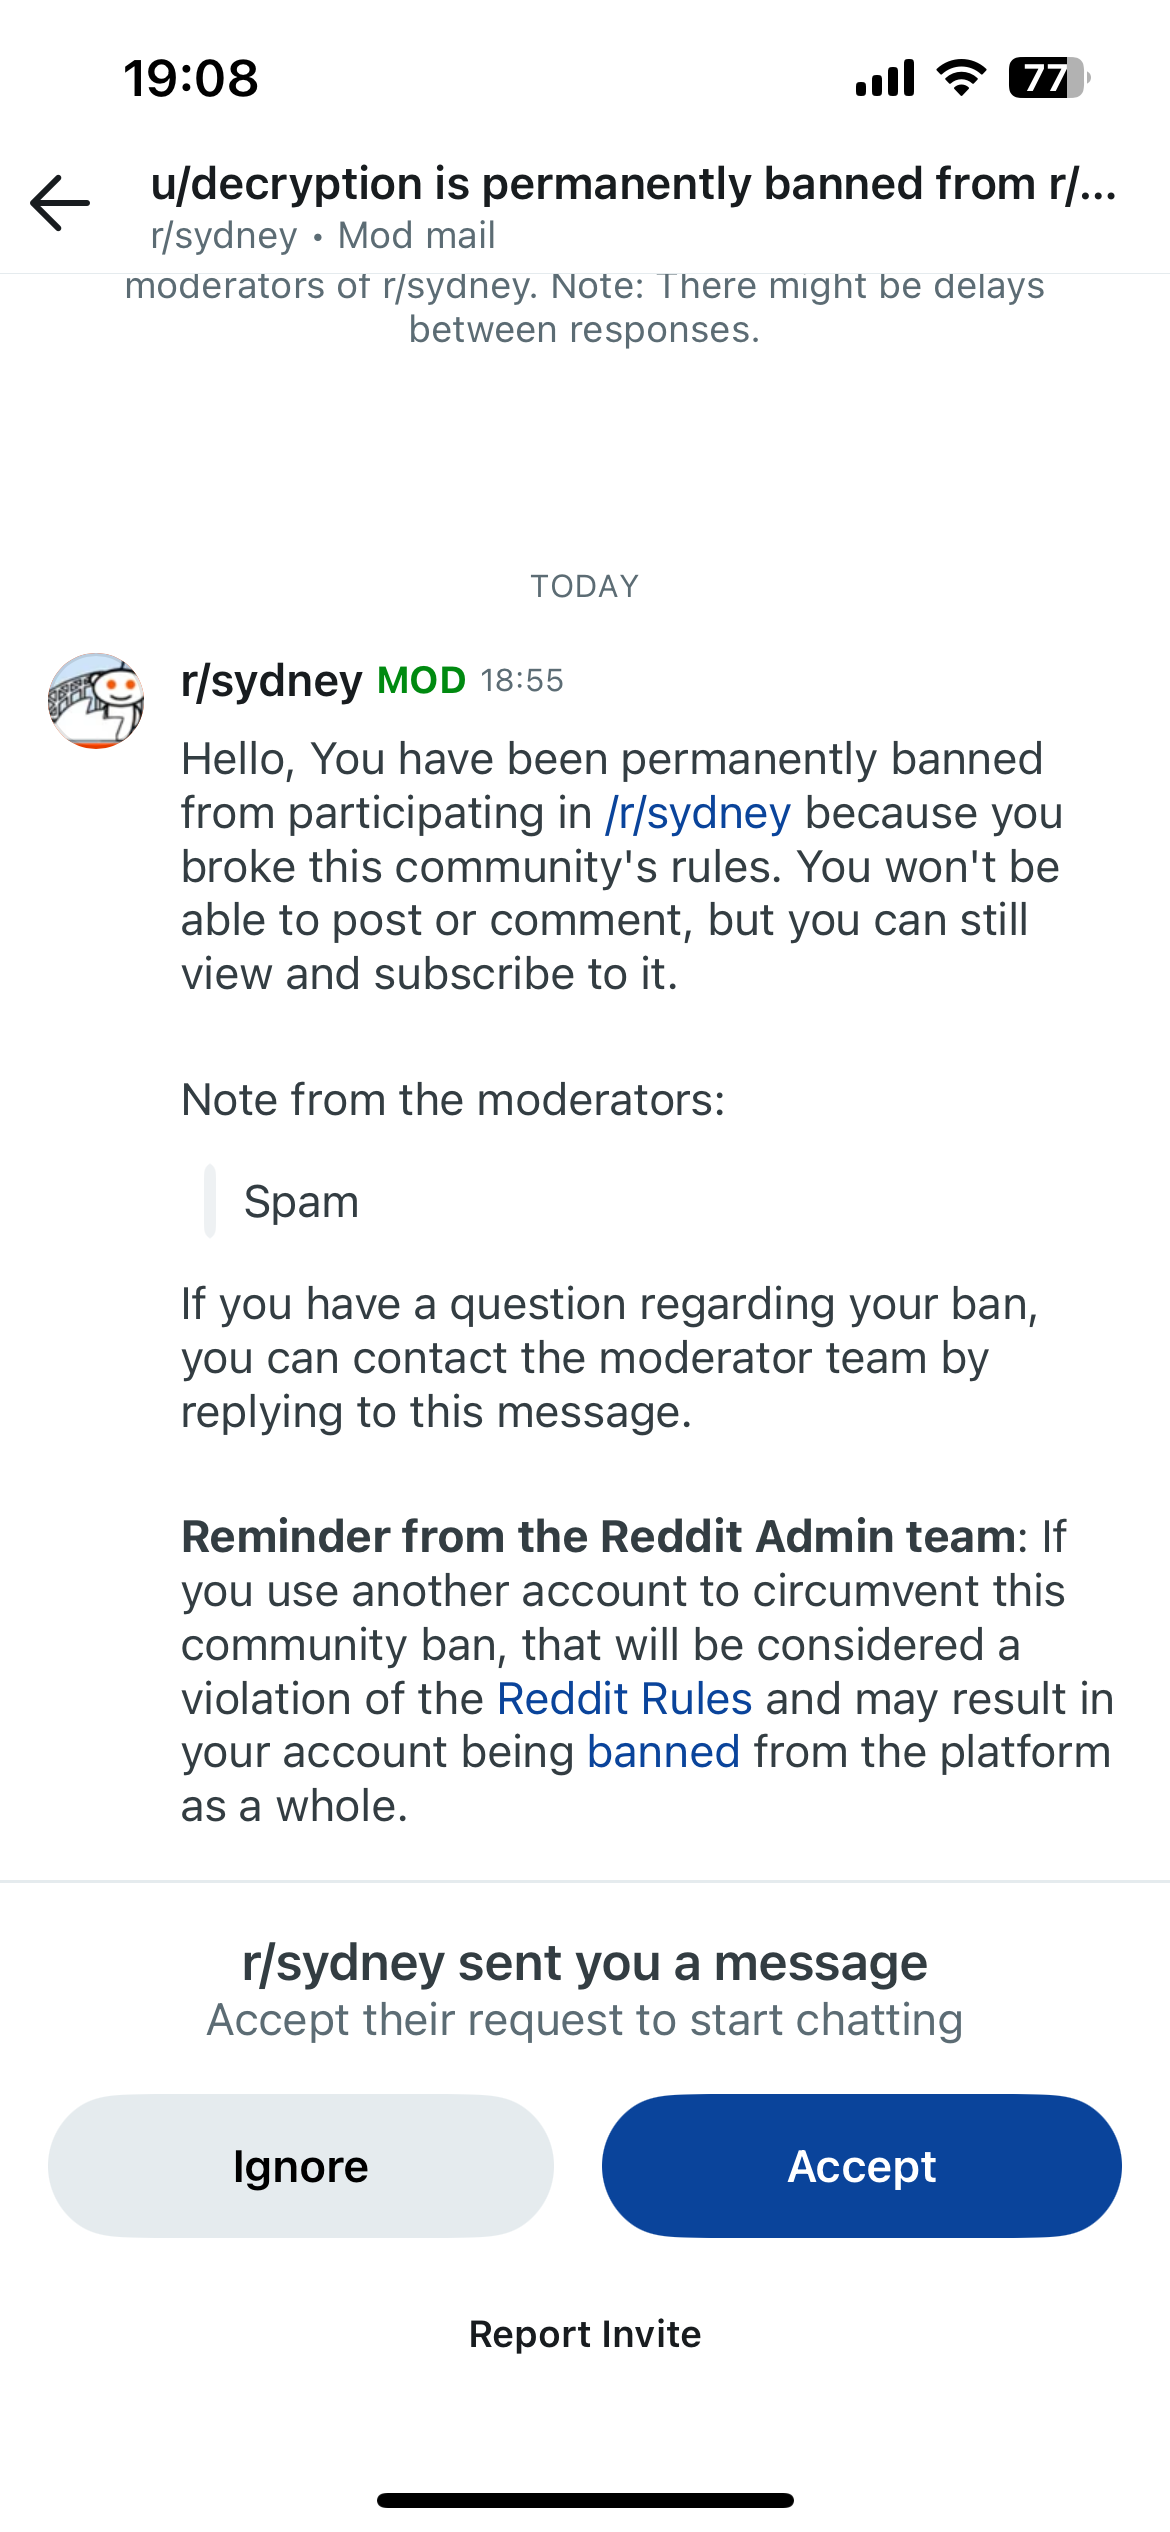Open the /r/sydney link in message
This screenshot has height=2532, width=1170.
click(x=698, y=813)
